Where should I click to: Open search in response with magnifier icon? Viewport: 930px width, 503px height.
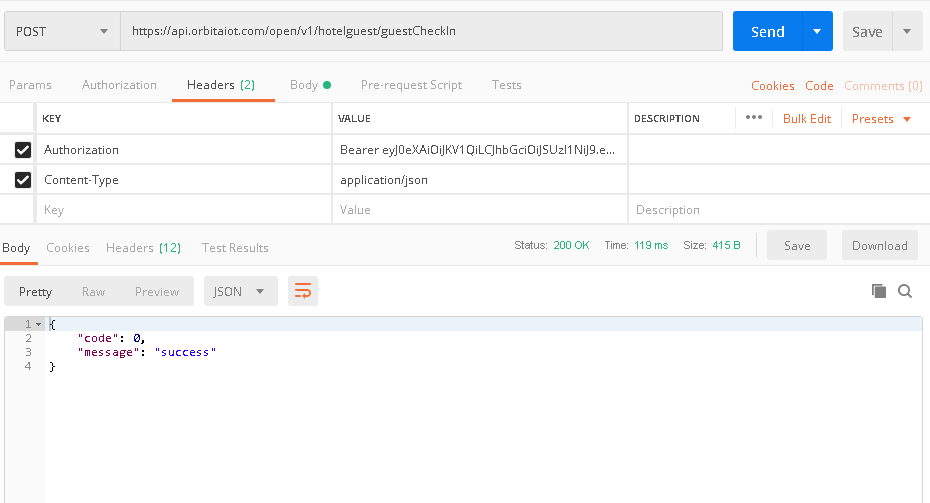(x=905, y=291)
